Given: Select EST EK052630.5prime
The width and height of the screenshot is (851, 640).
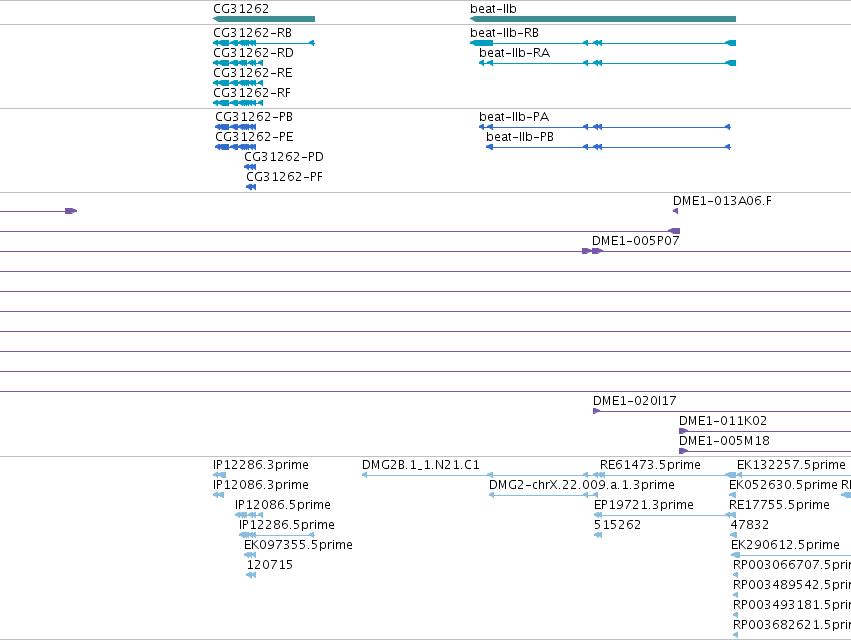Looking at the screenshot, I should click(x=783, y=485).
